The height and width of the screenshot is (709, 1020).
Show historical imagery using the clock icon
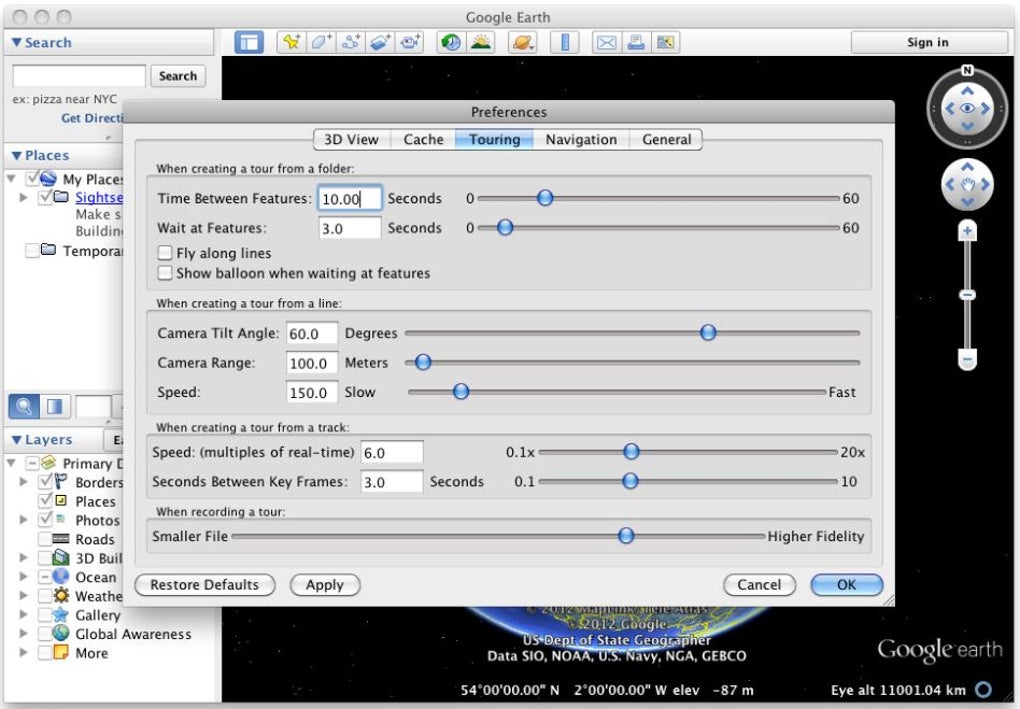click(x=451, y=43)
